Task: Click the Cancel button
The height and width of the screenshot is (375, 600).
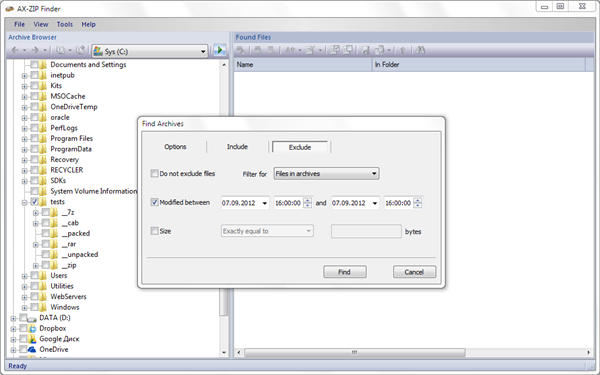Action: point(414,272)
